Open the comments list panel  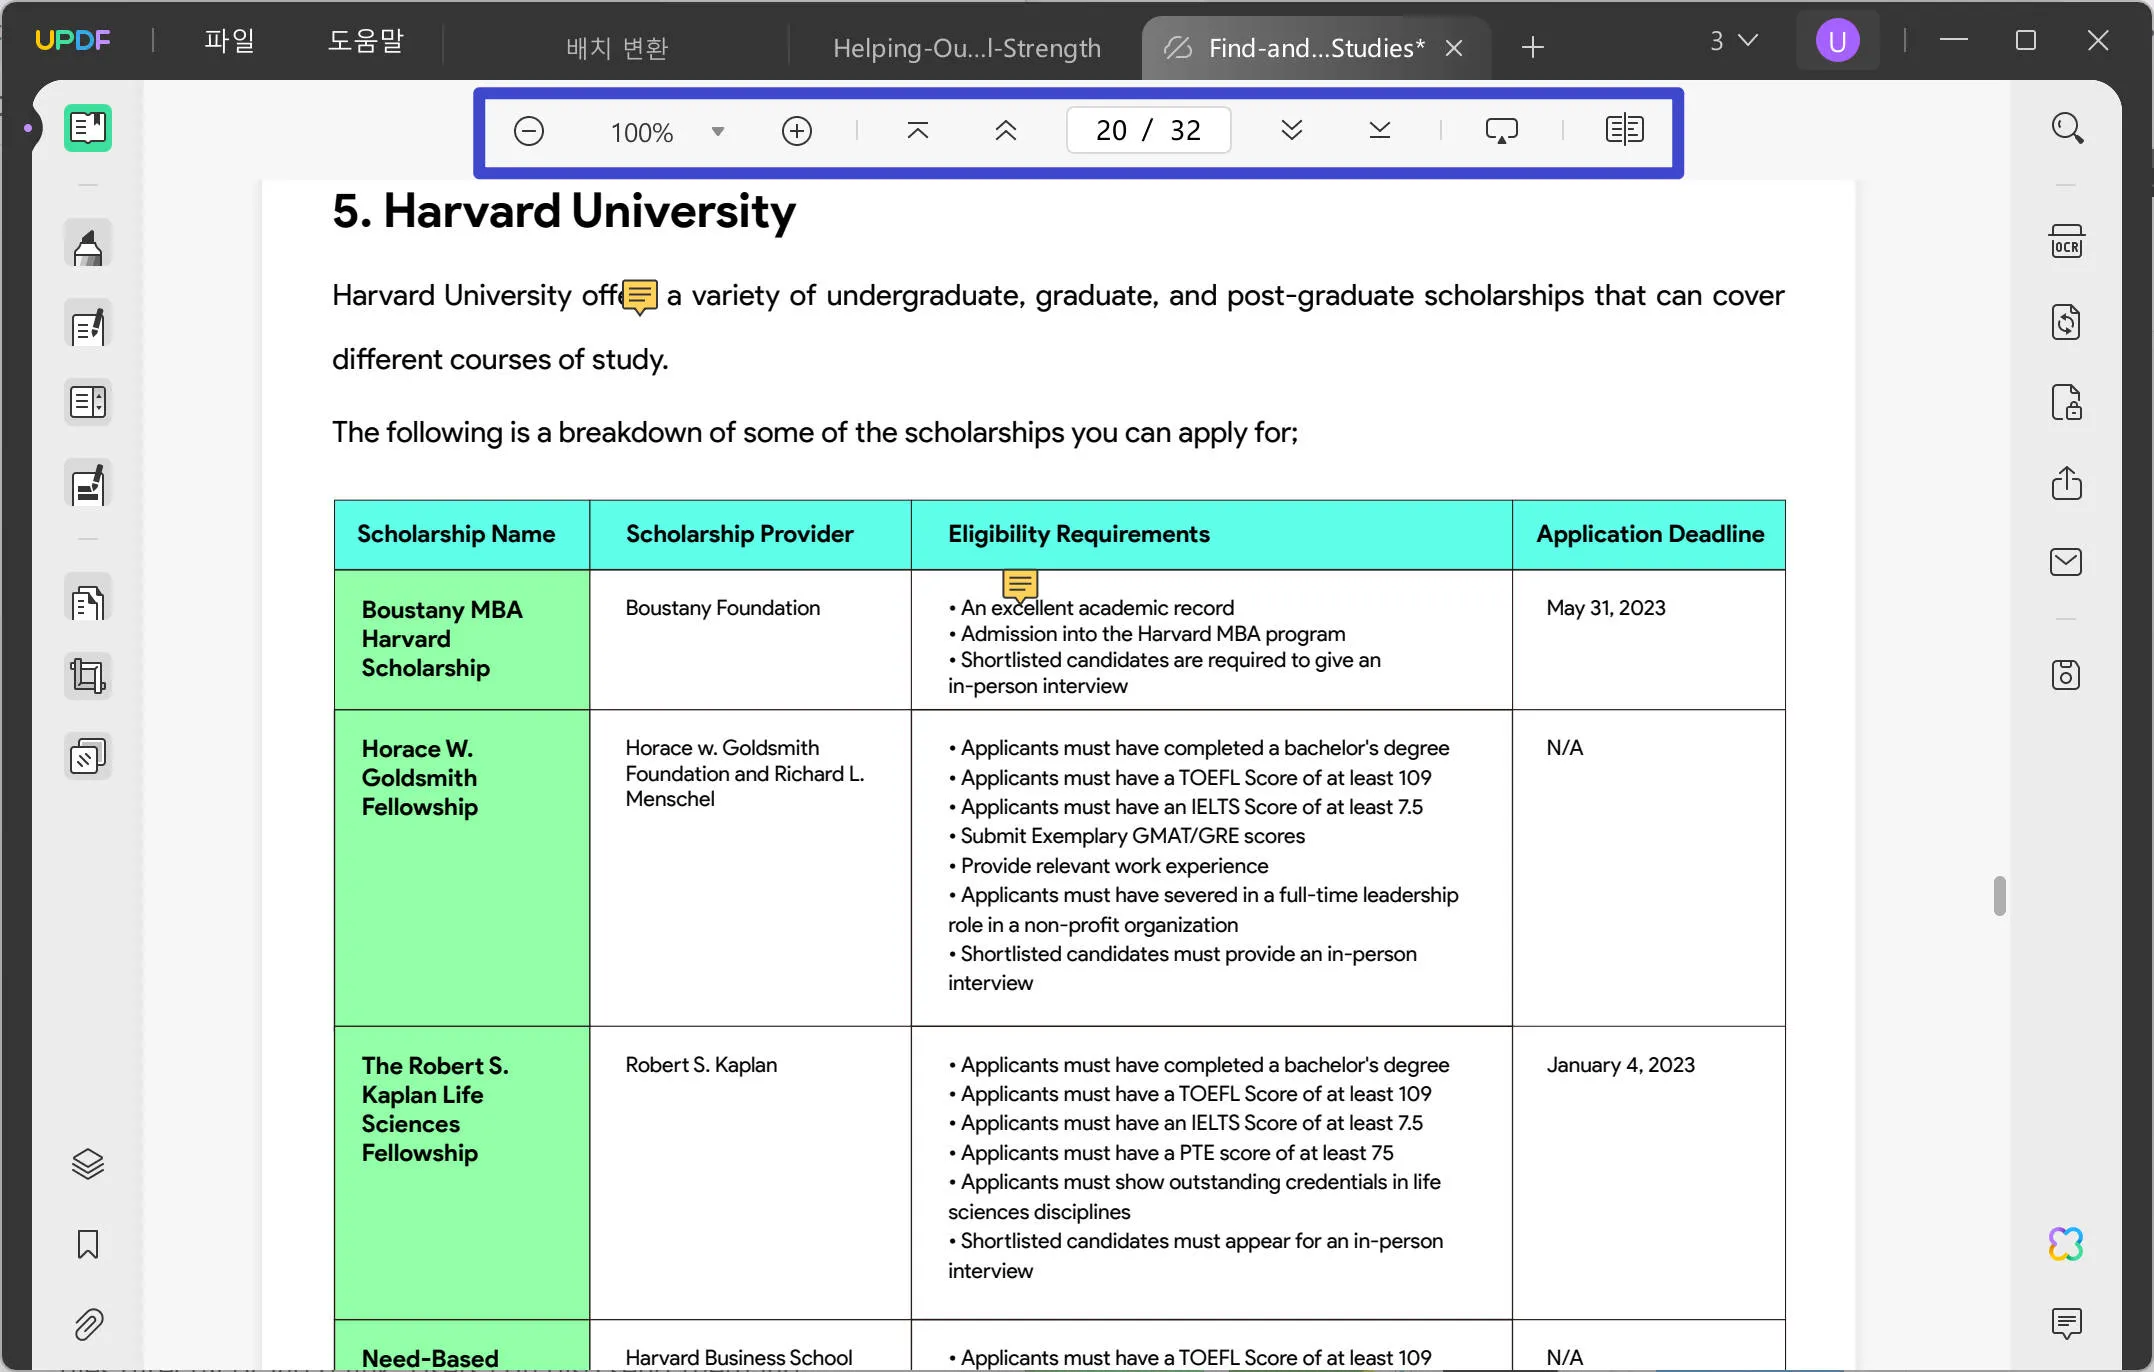pos(2066,1323)
